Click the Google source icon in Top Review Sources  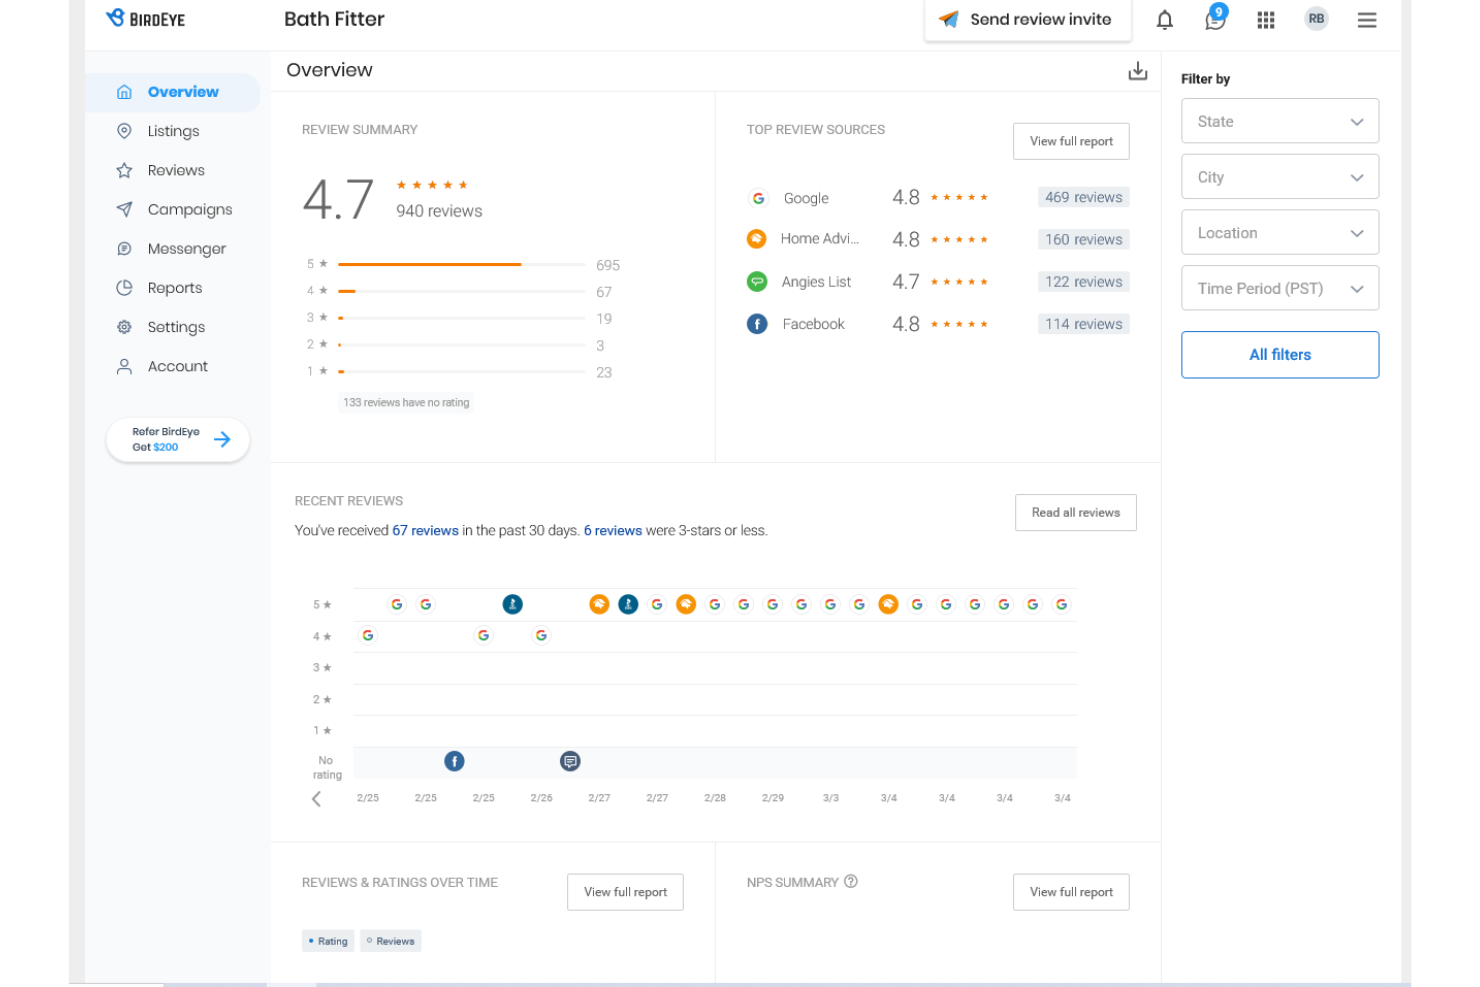(758, 198)
